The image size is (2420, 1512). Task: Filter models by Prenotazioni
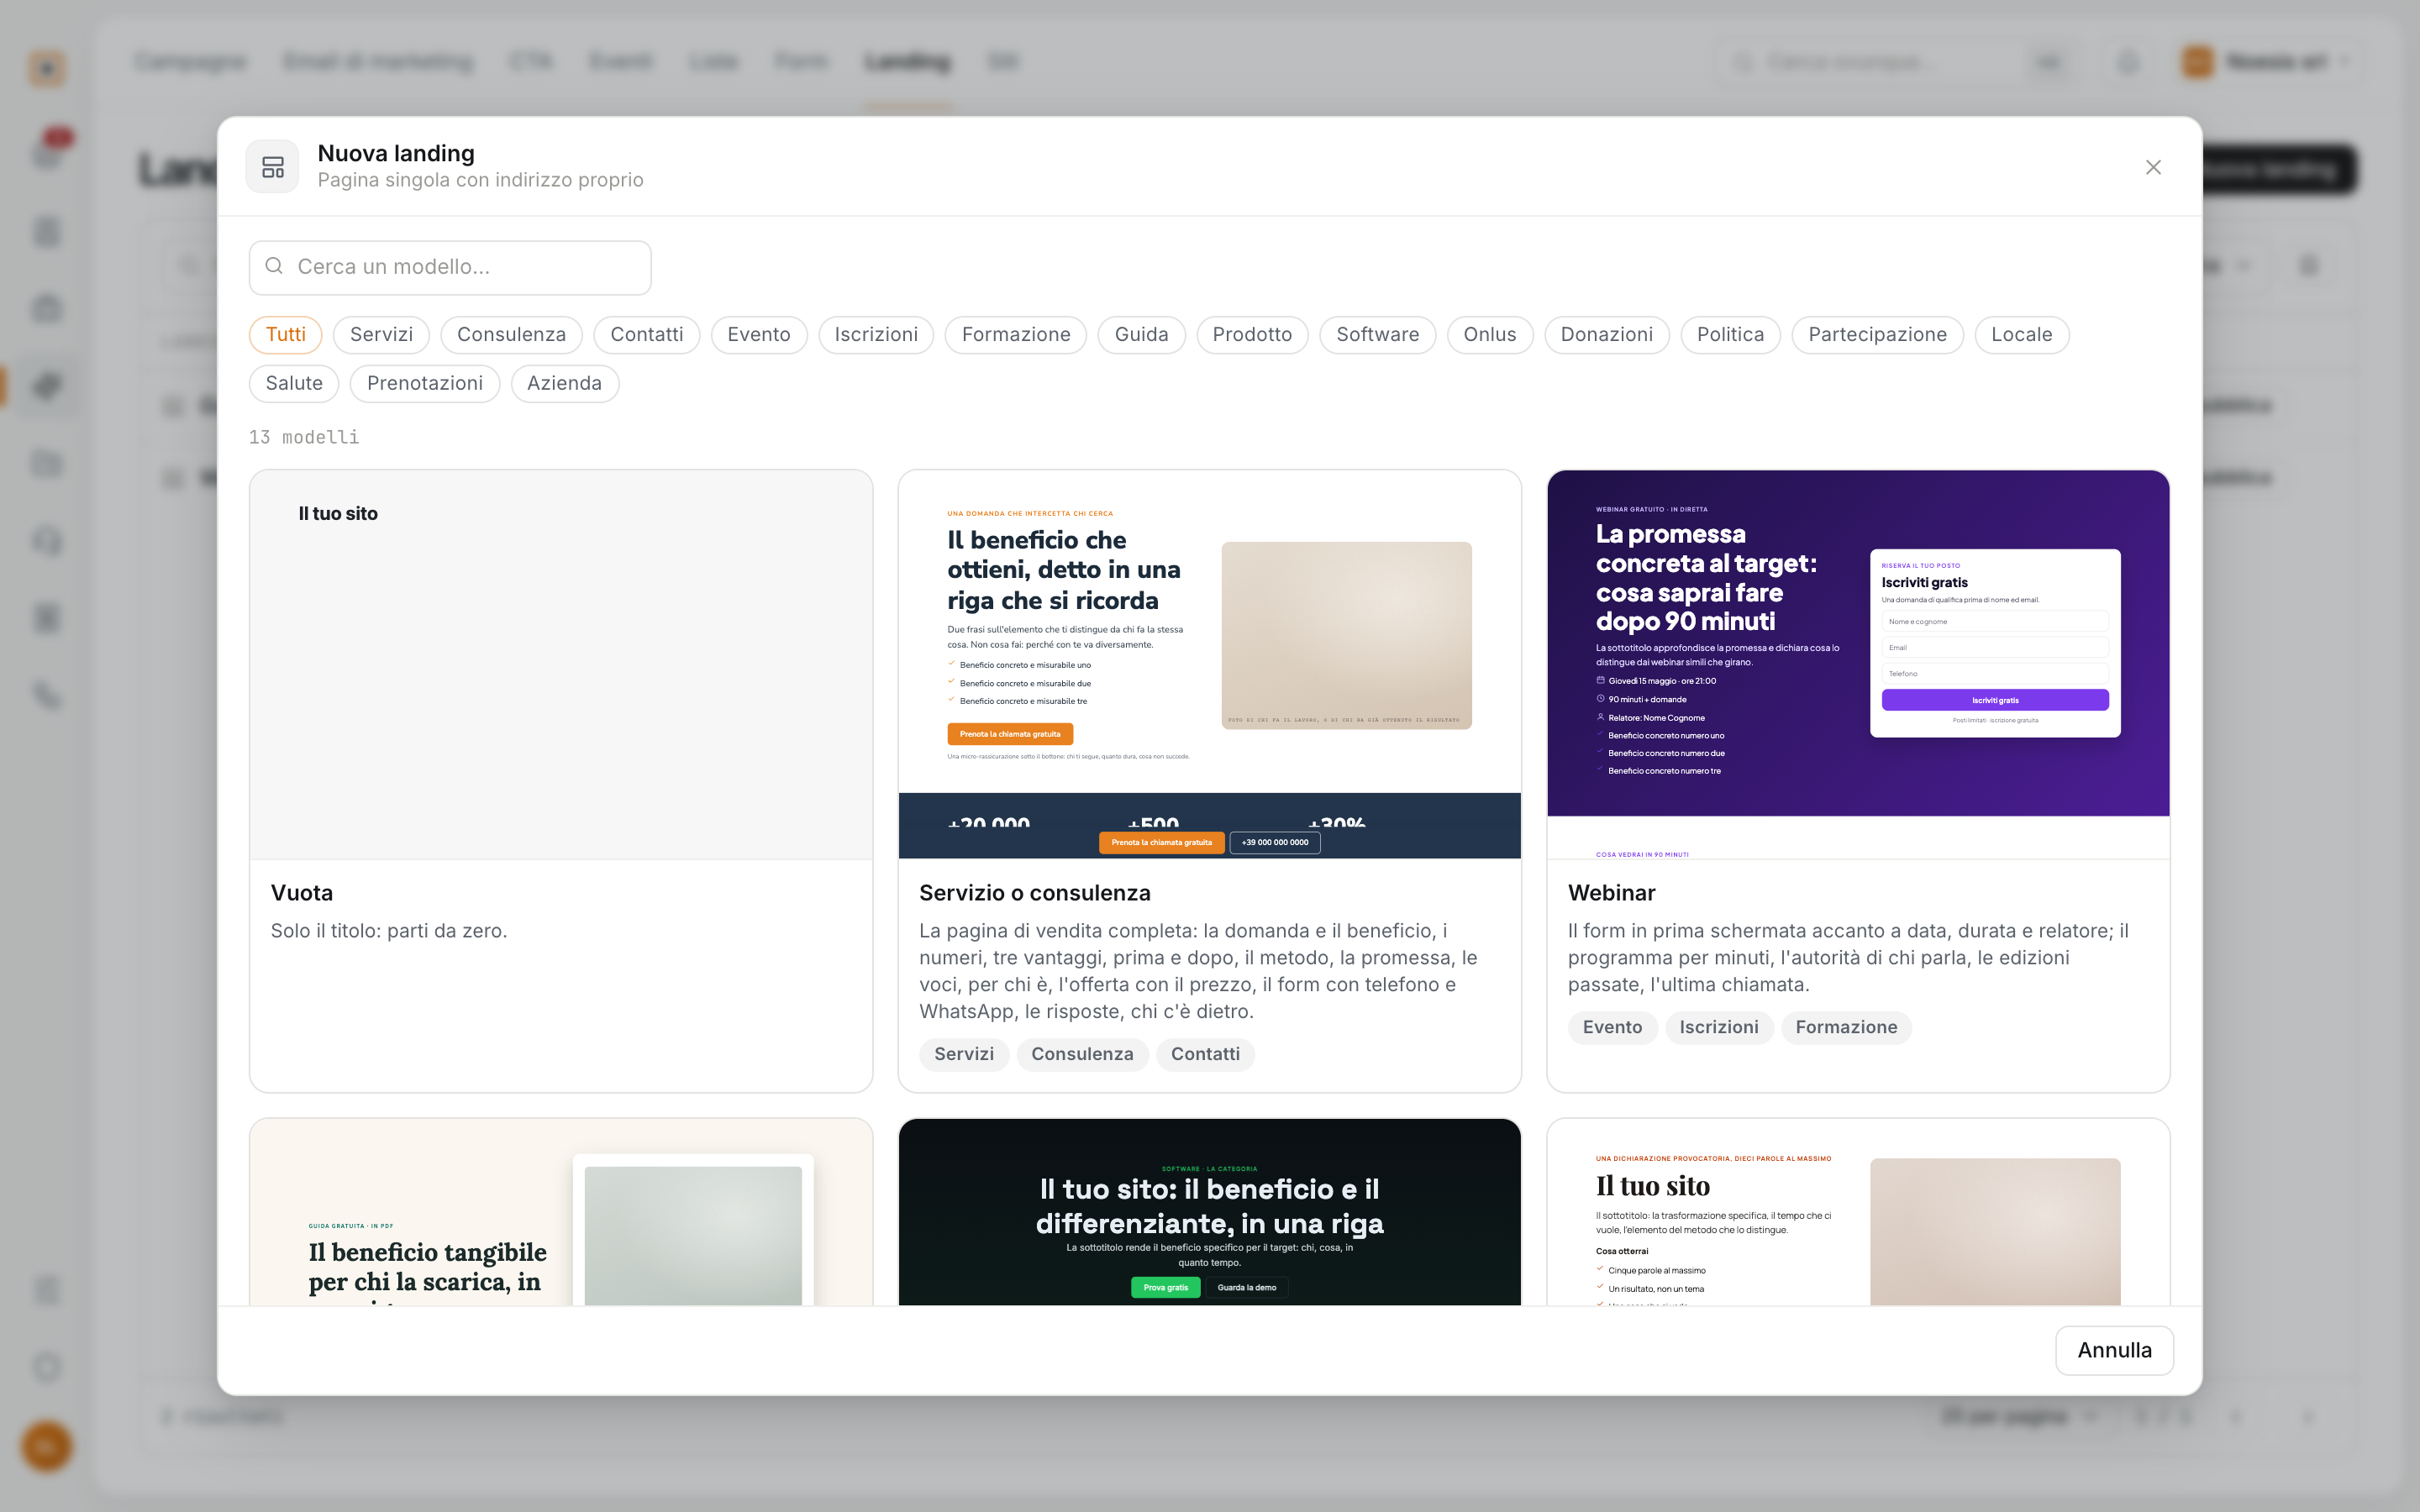[425, 384]
